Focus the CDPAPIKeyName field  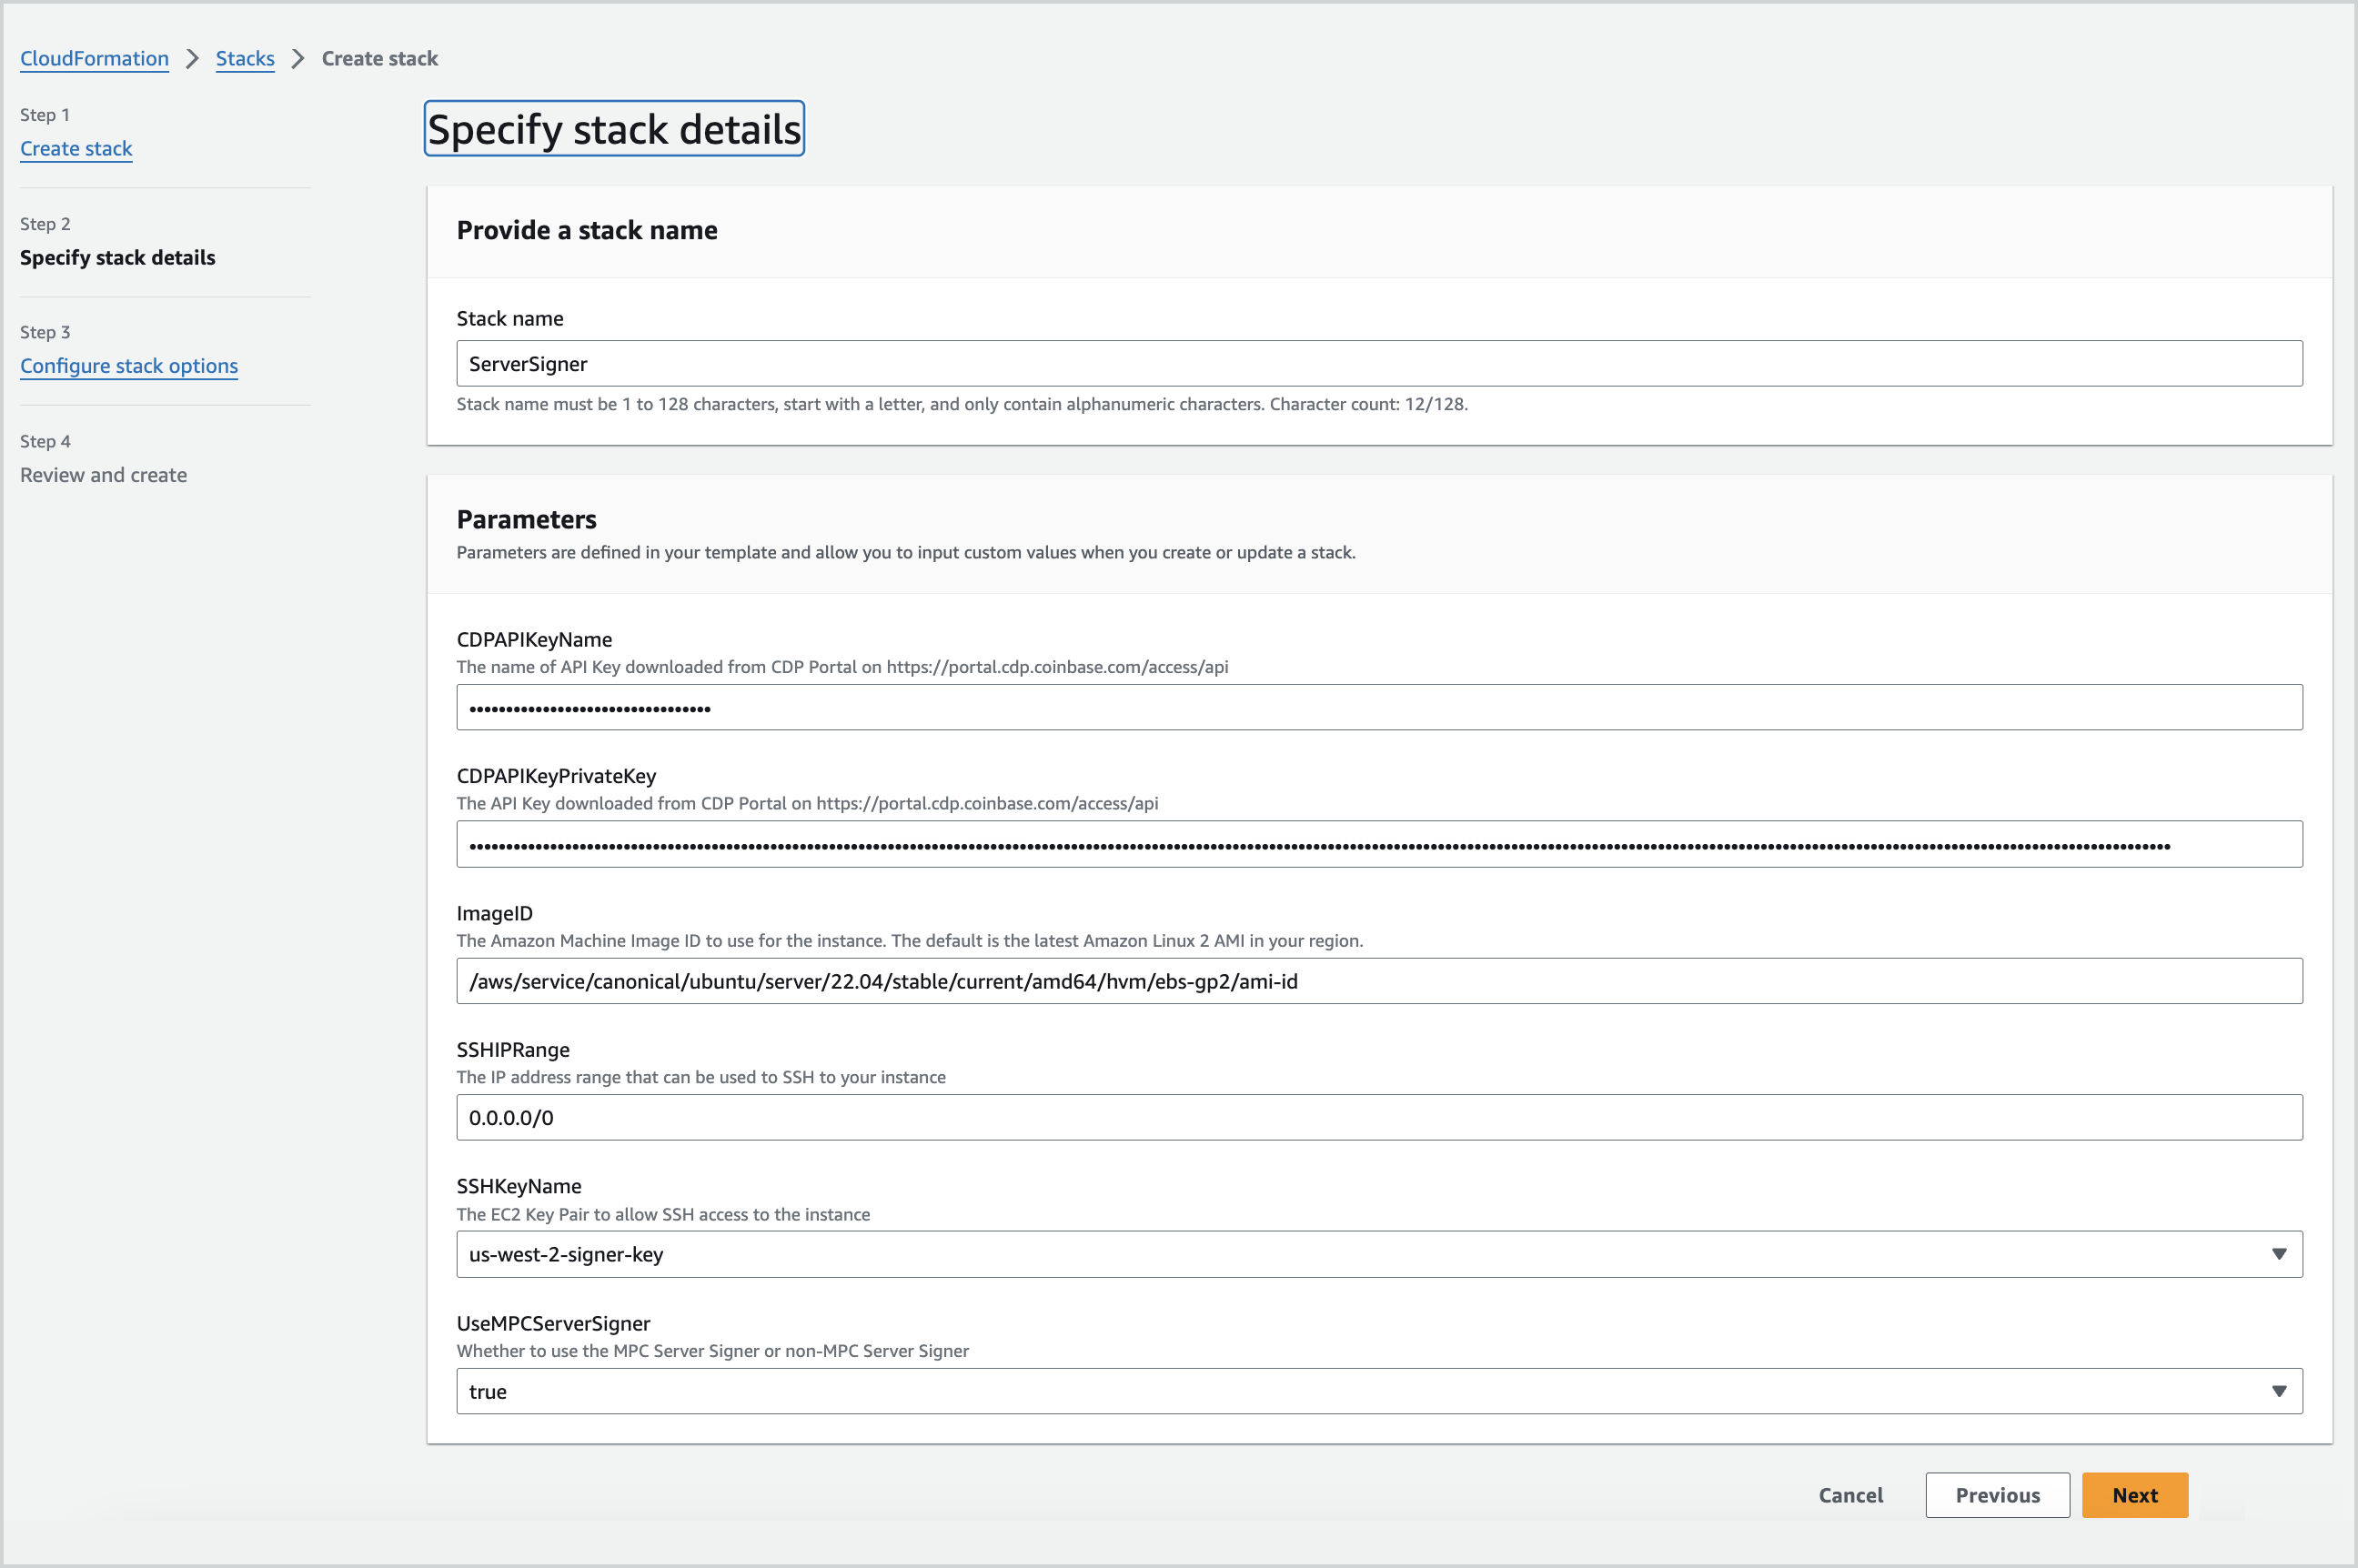[x=1378, y=707]
